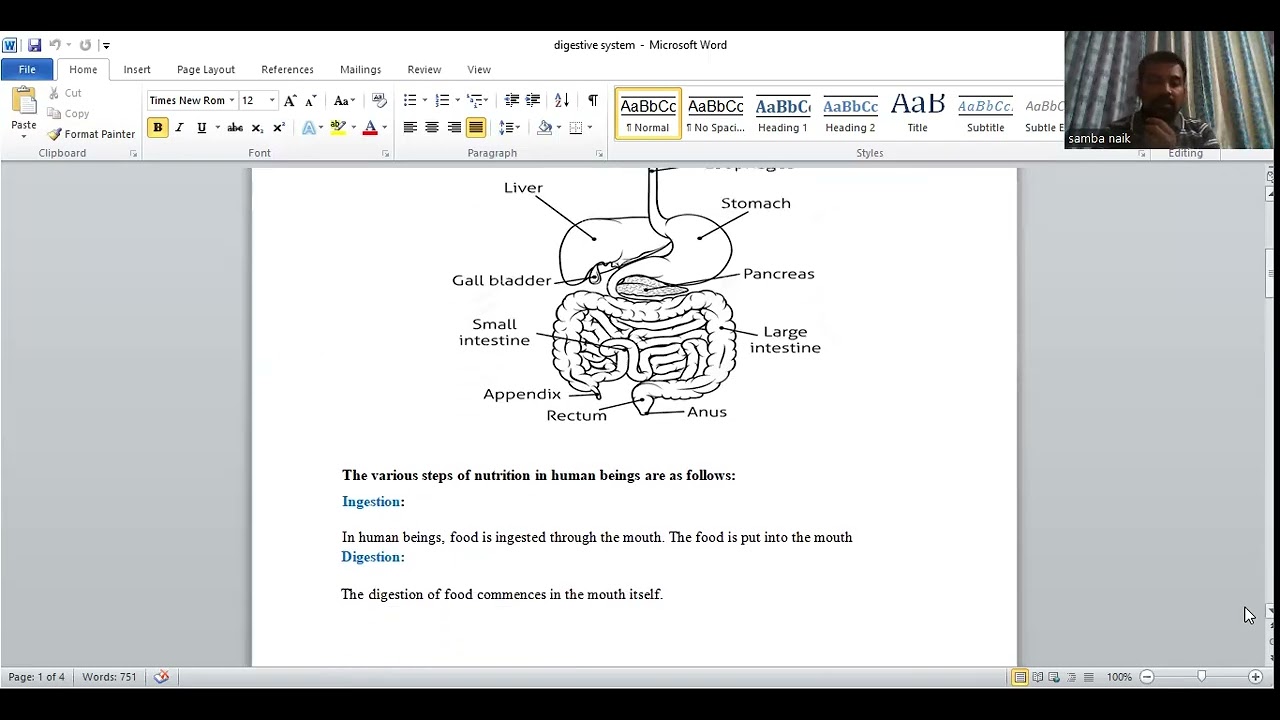This screenshot has height=720, width=1280.
Task: Toggle strikethrough formatting
Action: [235, 127]
